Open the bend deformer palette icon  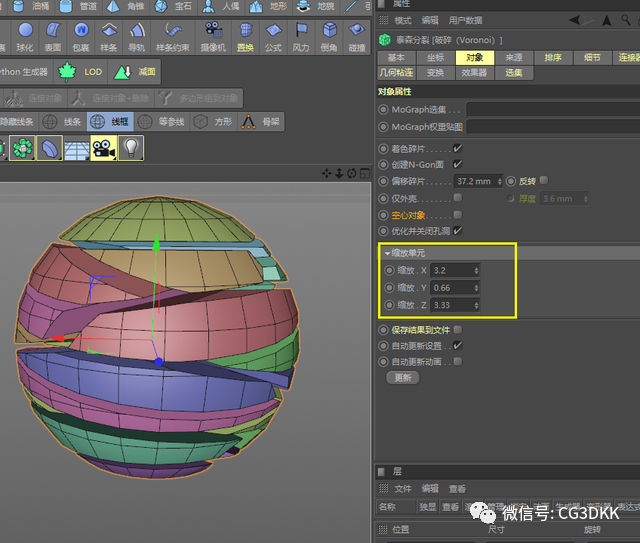click(x=49, y=148)
